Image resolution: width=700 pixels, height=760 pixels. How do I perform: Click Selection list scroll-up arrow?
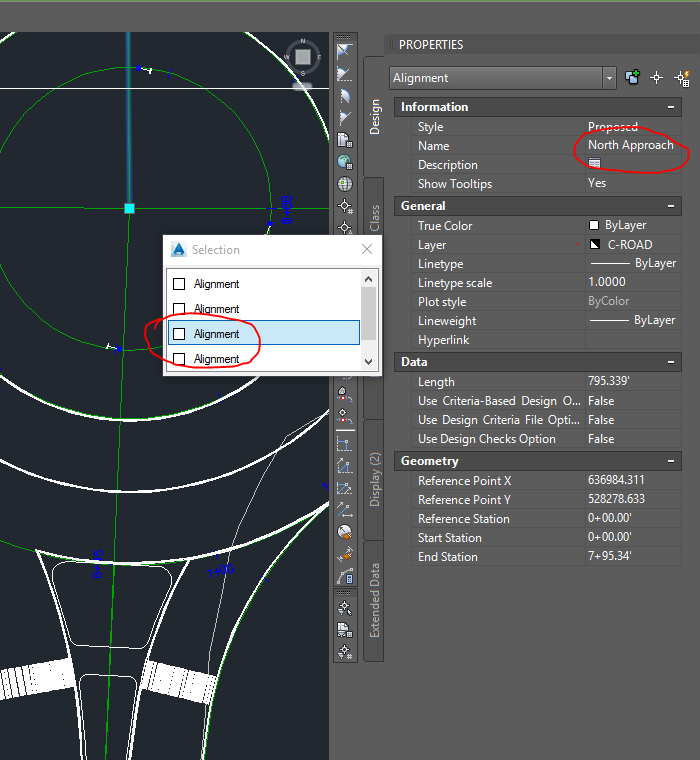pyautogui.click(x=368, y=279)
